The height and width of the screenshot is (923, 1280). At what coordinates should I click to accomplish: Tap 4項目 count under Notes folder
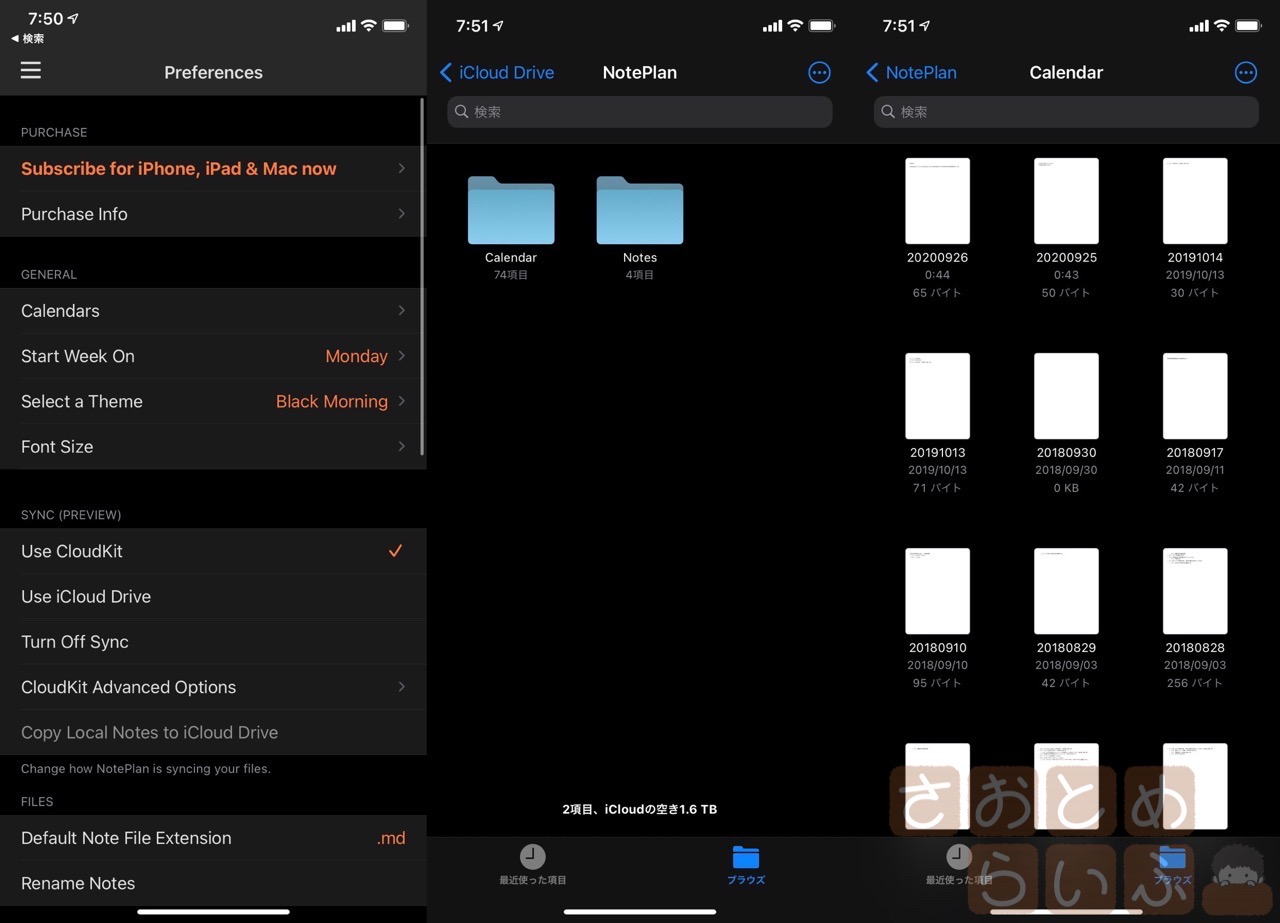[x=640, y=275]
